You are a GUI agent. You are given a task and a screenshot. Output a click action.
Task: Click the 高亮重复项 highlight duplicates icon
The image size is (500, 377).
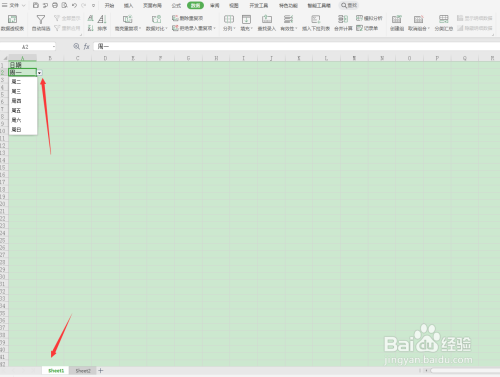pos(128,19)
